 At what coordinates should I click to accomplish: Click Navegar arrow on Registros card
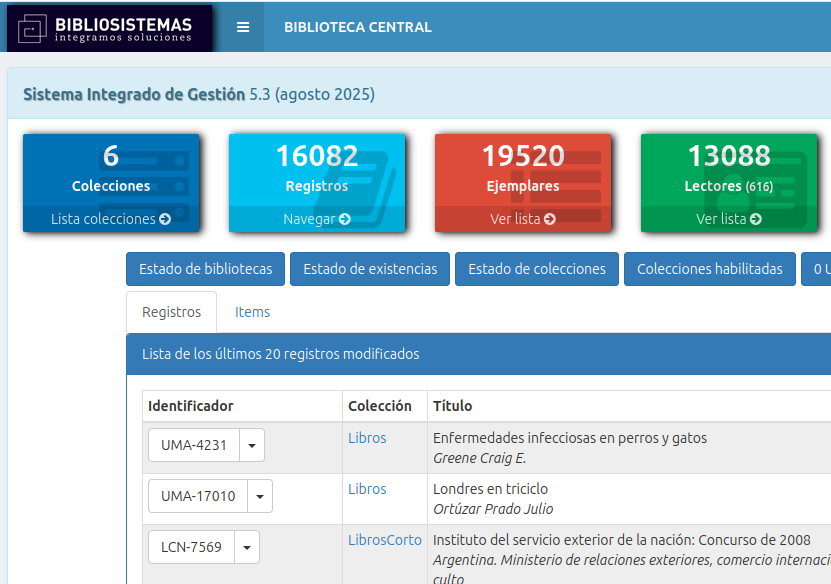[x=317, y=219]
